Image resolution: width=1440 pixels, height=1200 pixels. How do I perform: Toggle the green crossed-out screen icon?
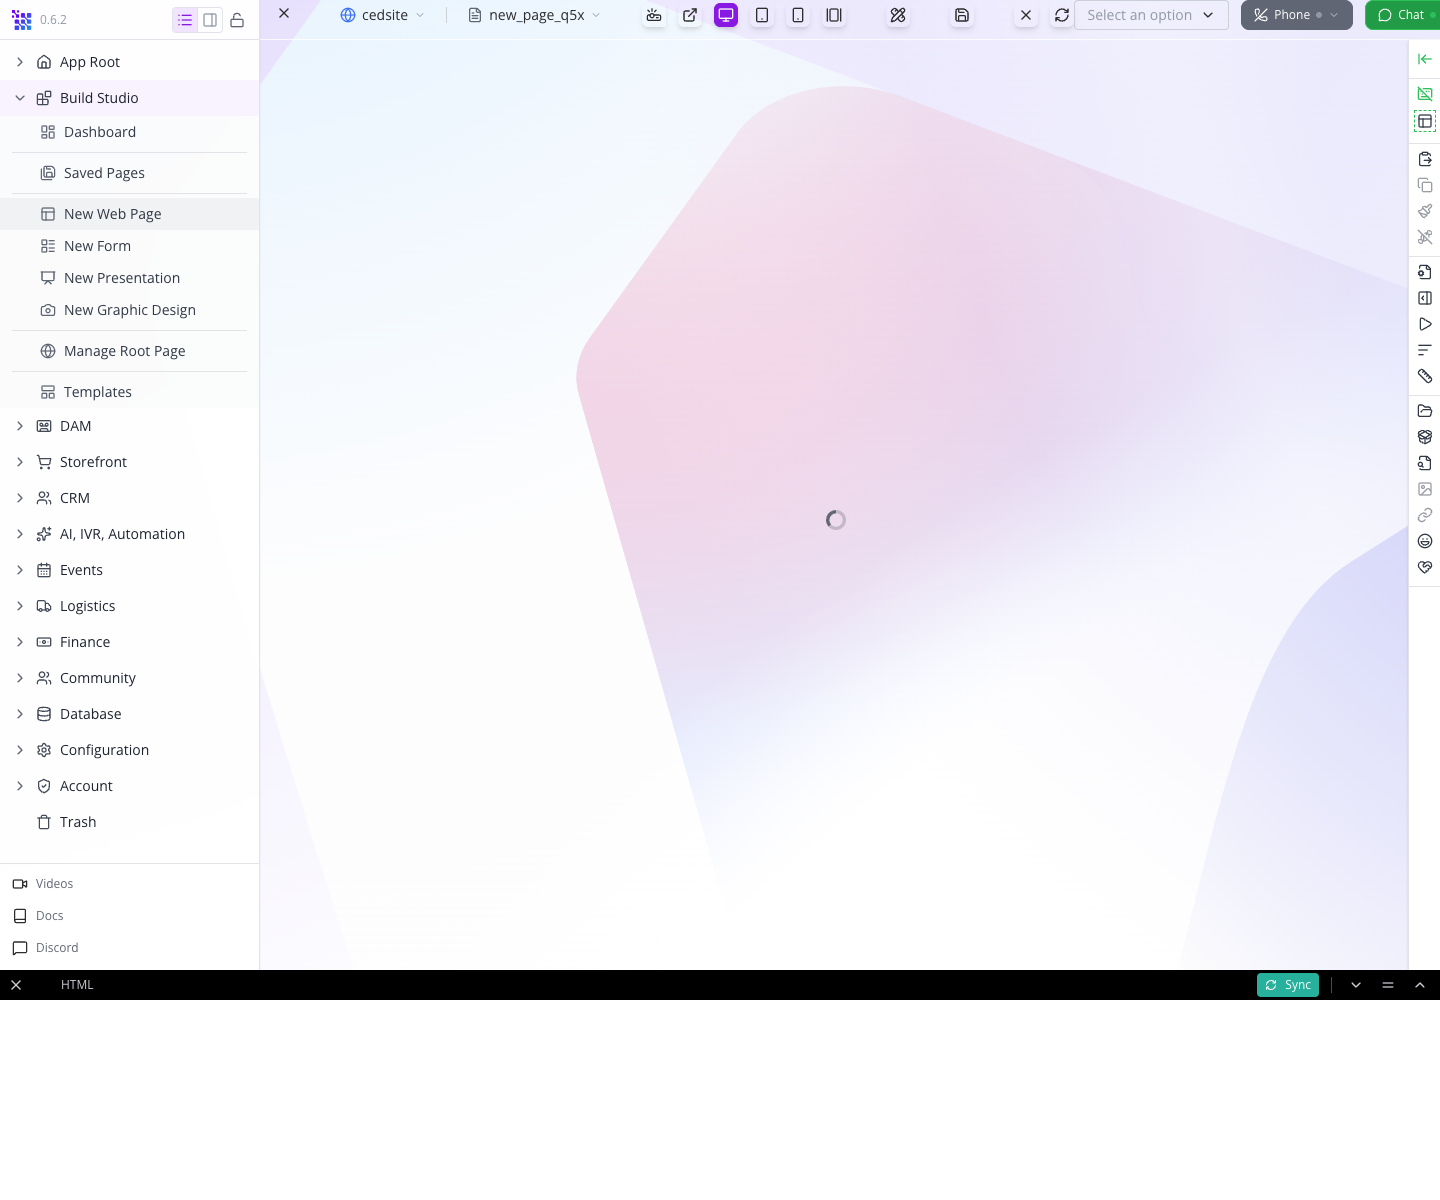(1425, 94)
